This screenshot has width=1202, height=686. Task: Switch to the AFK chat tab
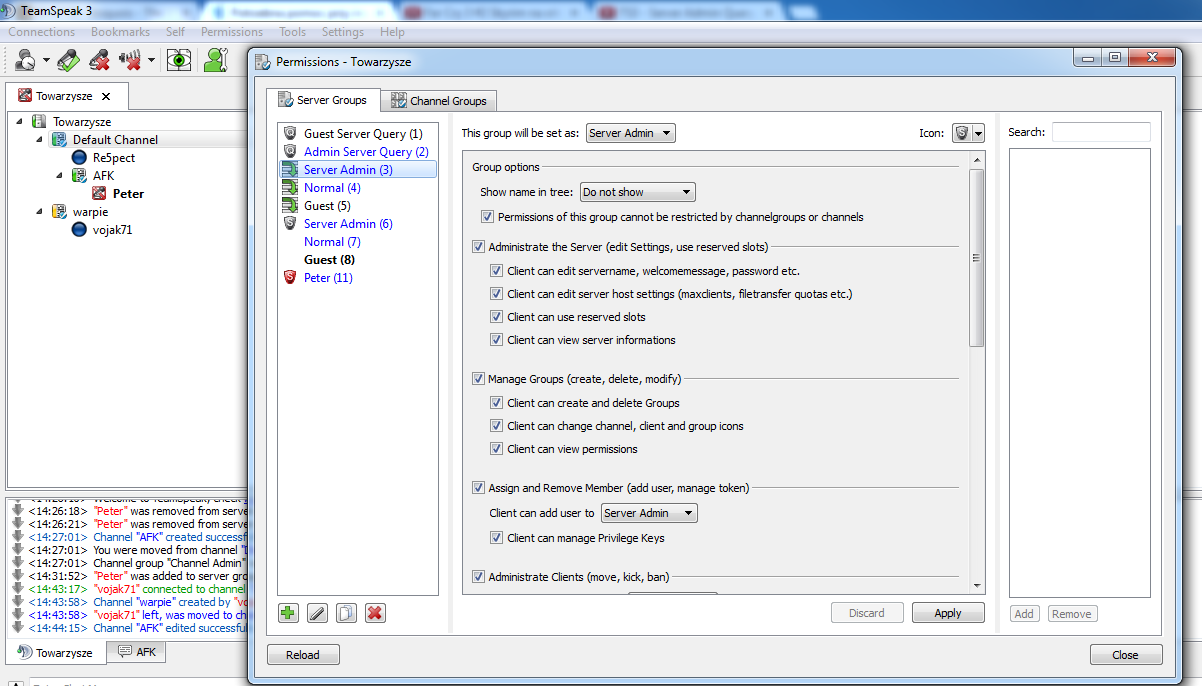pyautogui.click(x=137, y=652)
